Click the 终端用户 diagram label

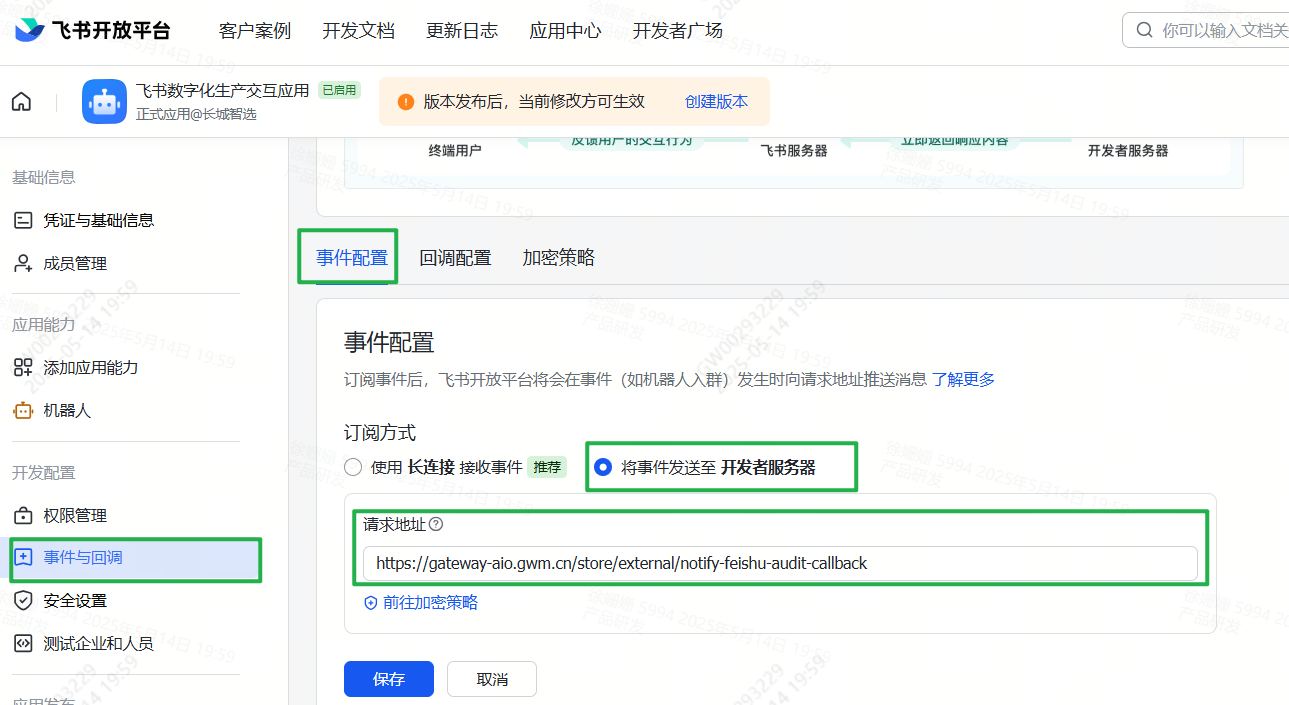(455, 151)
